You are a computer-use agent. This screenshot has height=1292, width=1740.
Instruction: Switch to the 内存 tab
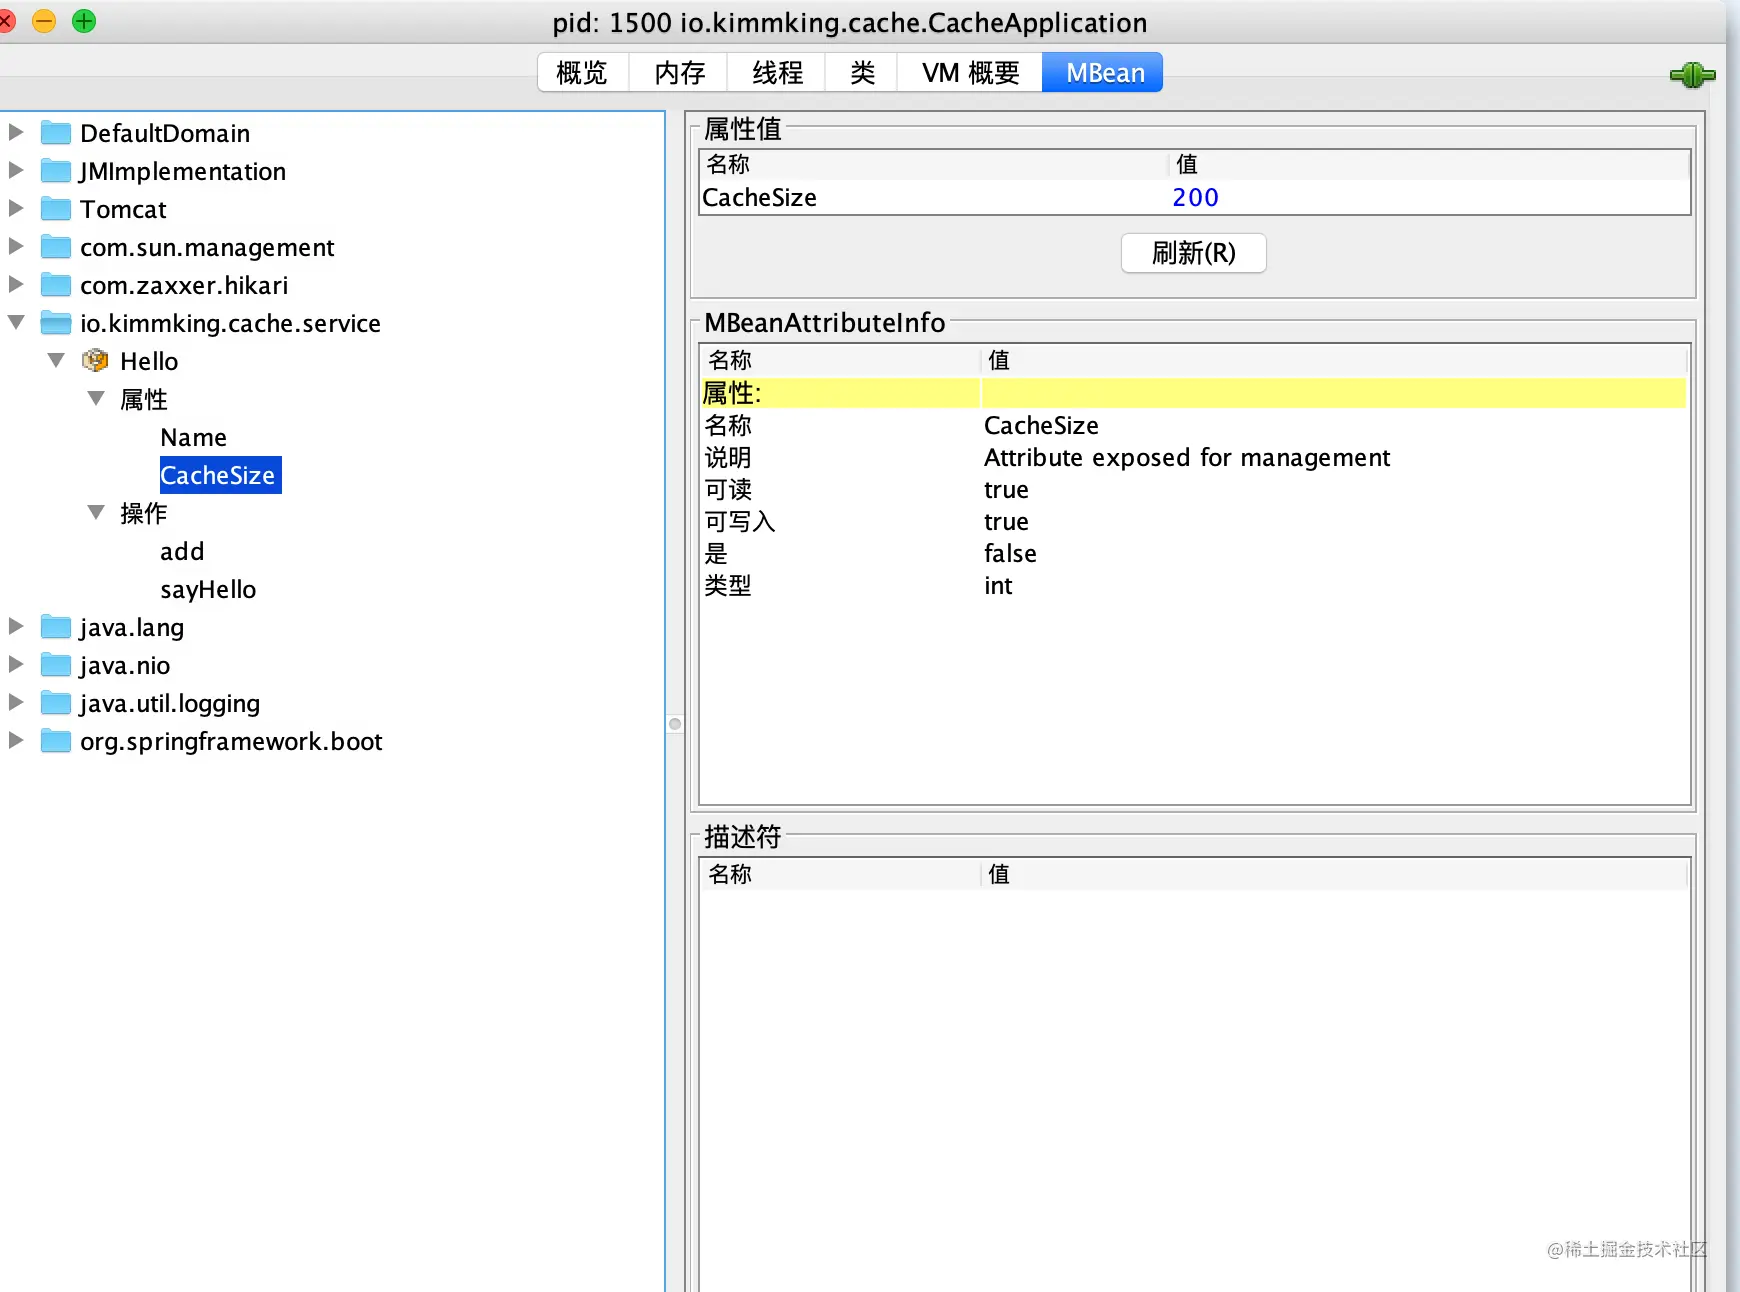pyautogui.click(x=679, y=72)
